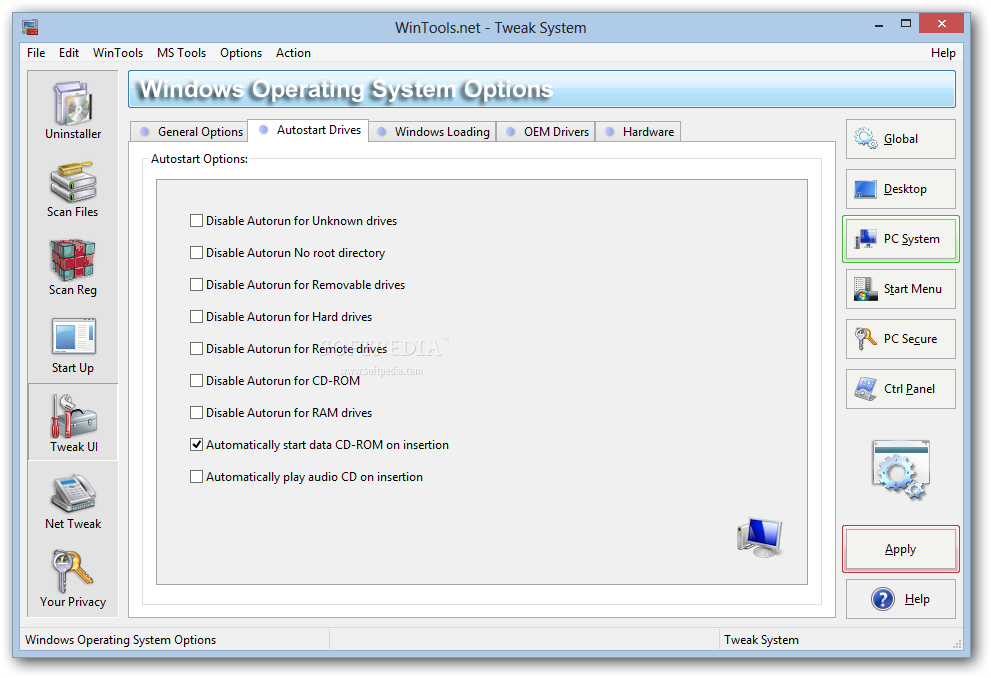The width and height of the screenshot is (991, 678).
Task: Open the Edit menu
Action: click(x=69, y=53)
